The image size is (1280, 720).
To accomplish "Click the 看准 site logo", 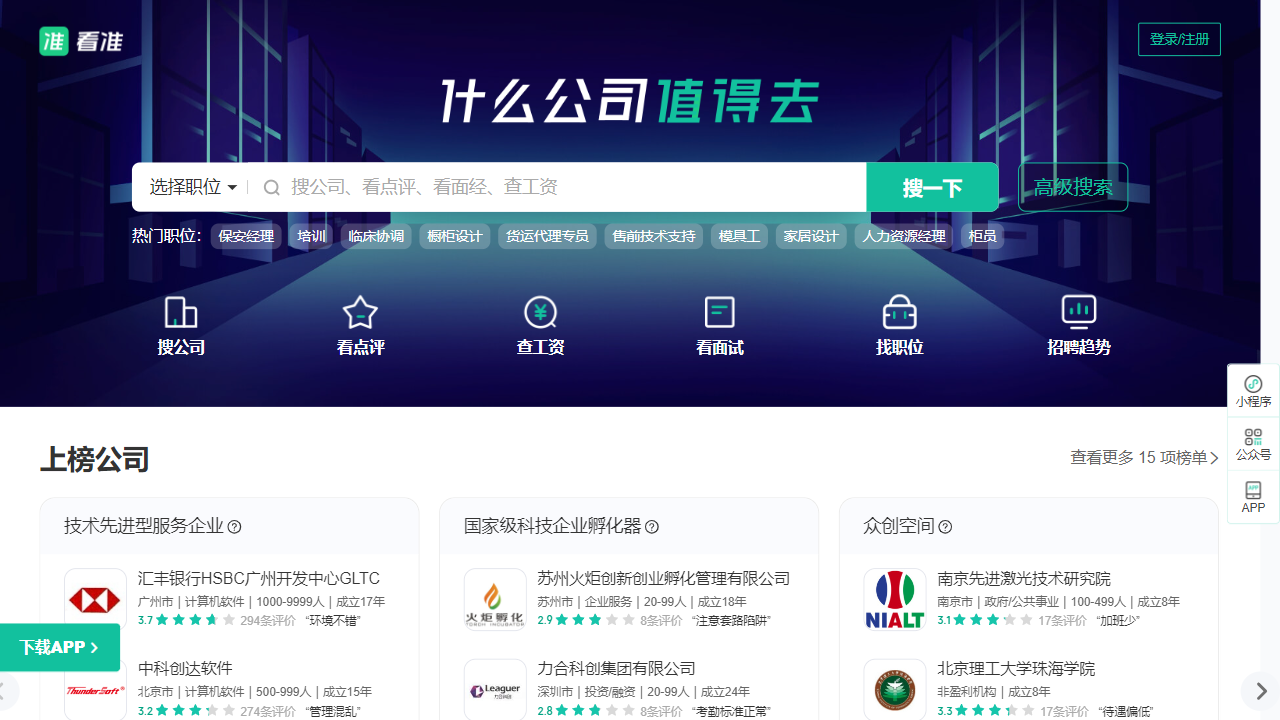I will click(81, 42).
